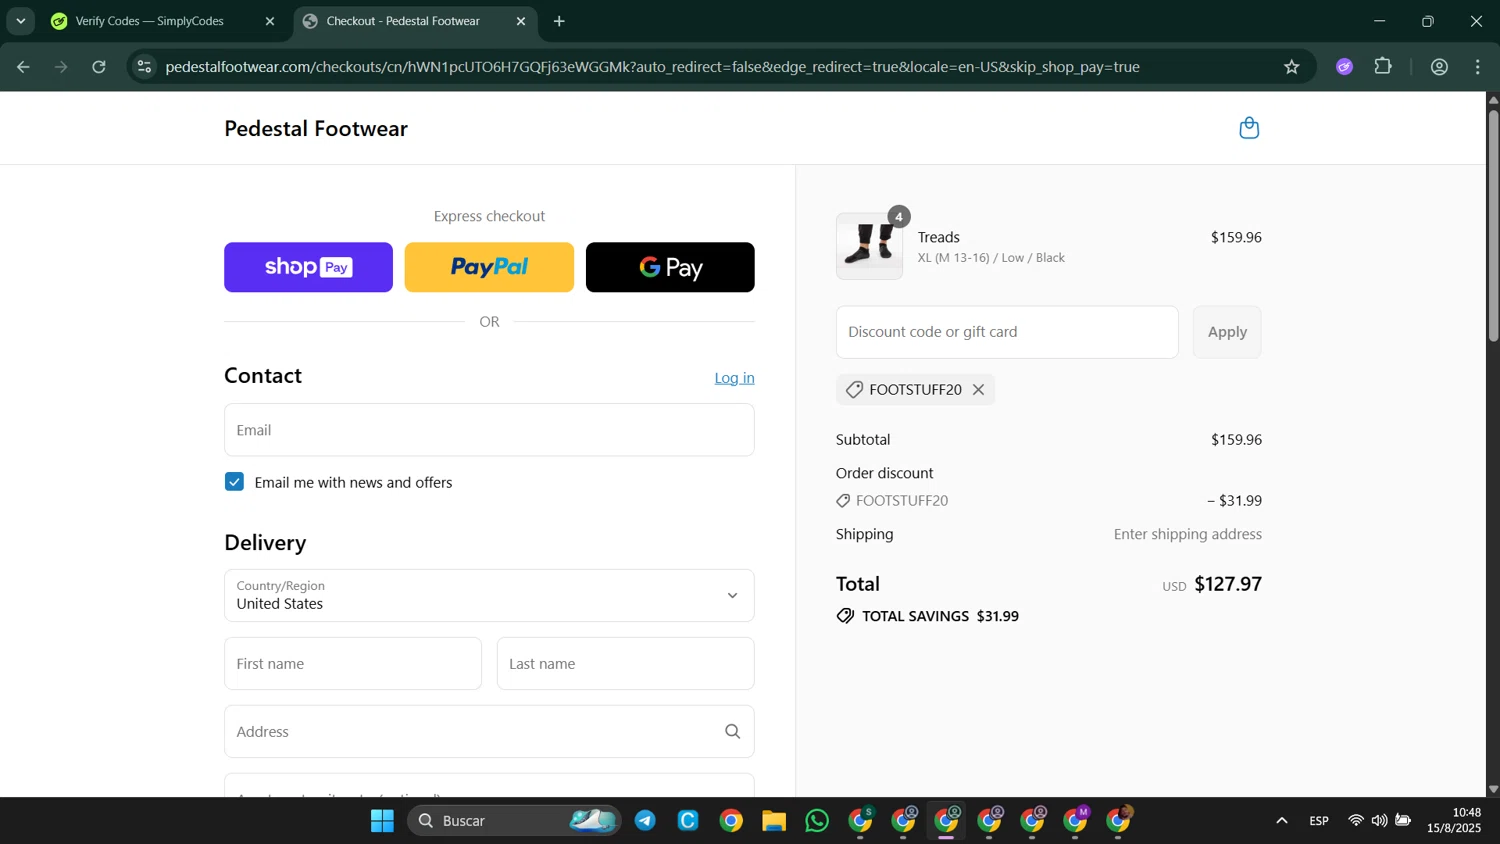View site information icon in address bar

(144, 67)
